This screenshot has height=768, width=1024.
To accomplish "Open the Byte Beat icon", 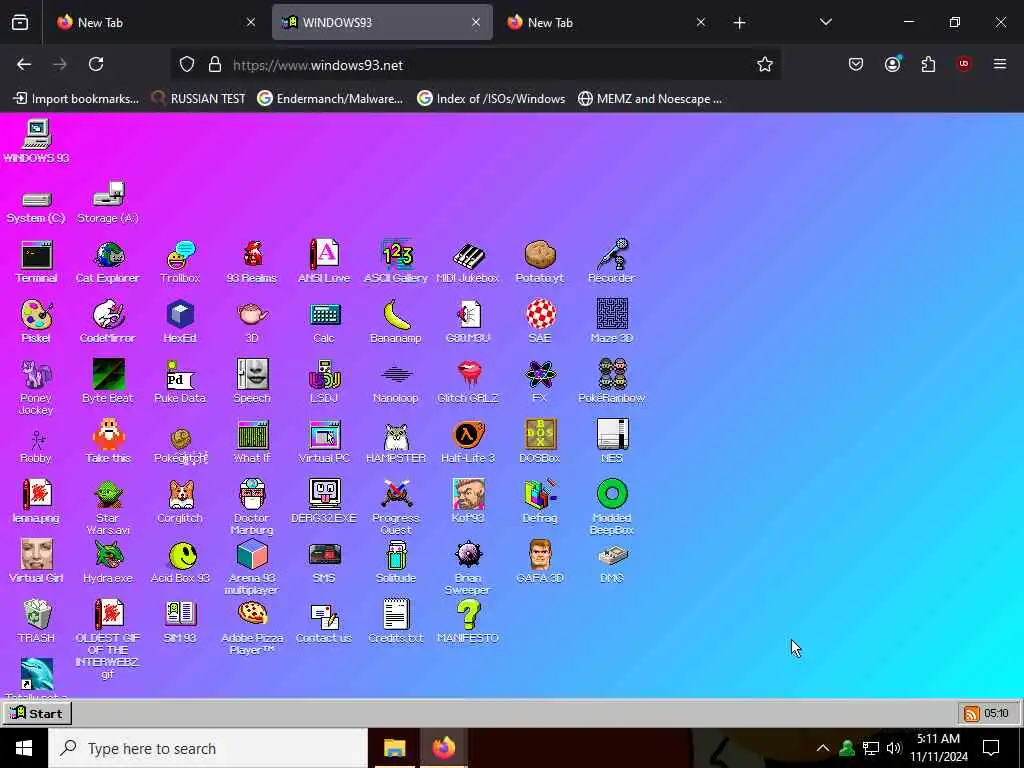I will pyautogui.click(x=108, y=382).
